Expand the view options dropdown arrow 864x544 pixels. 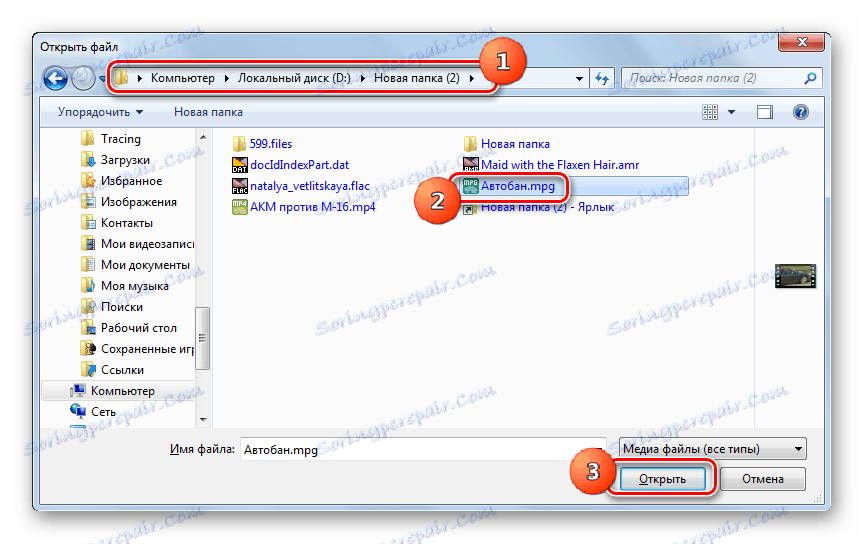pyautogui.click(x=731, y=112)
